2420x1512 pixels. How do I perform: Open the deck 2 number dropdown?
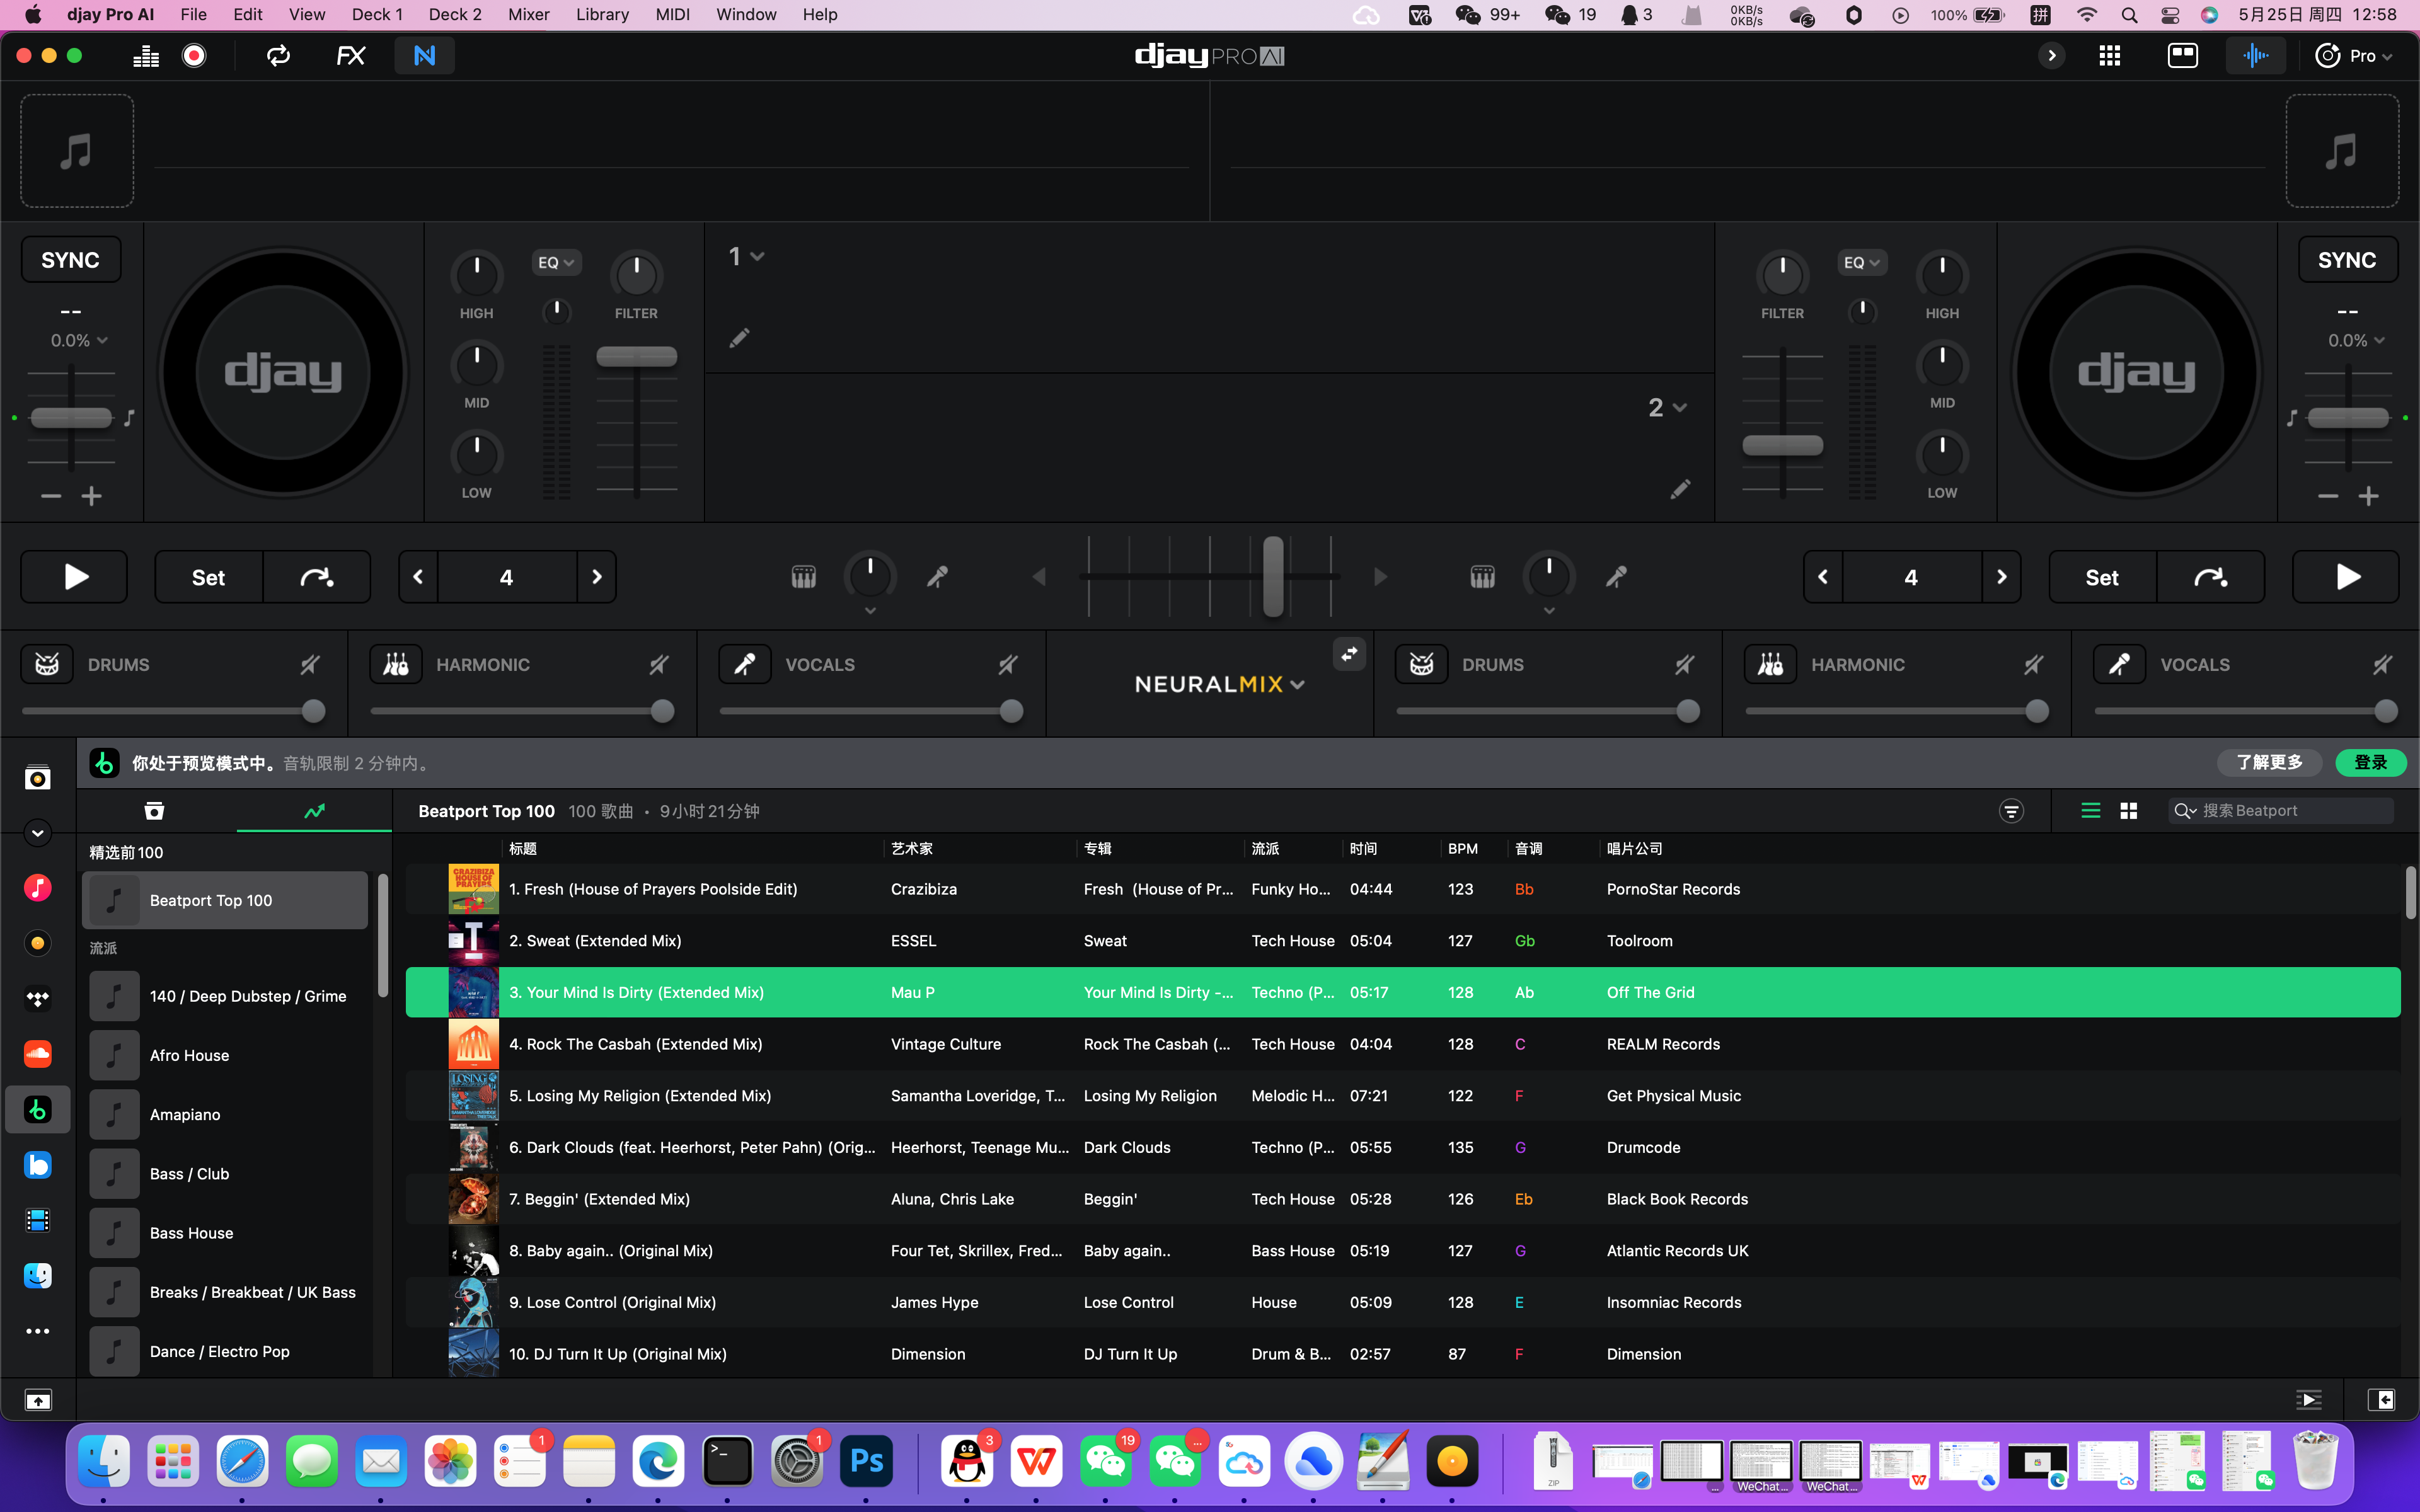coord(1667,407)
